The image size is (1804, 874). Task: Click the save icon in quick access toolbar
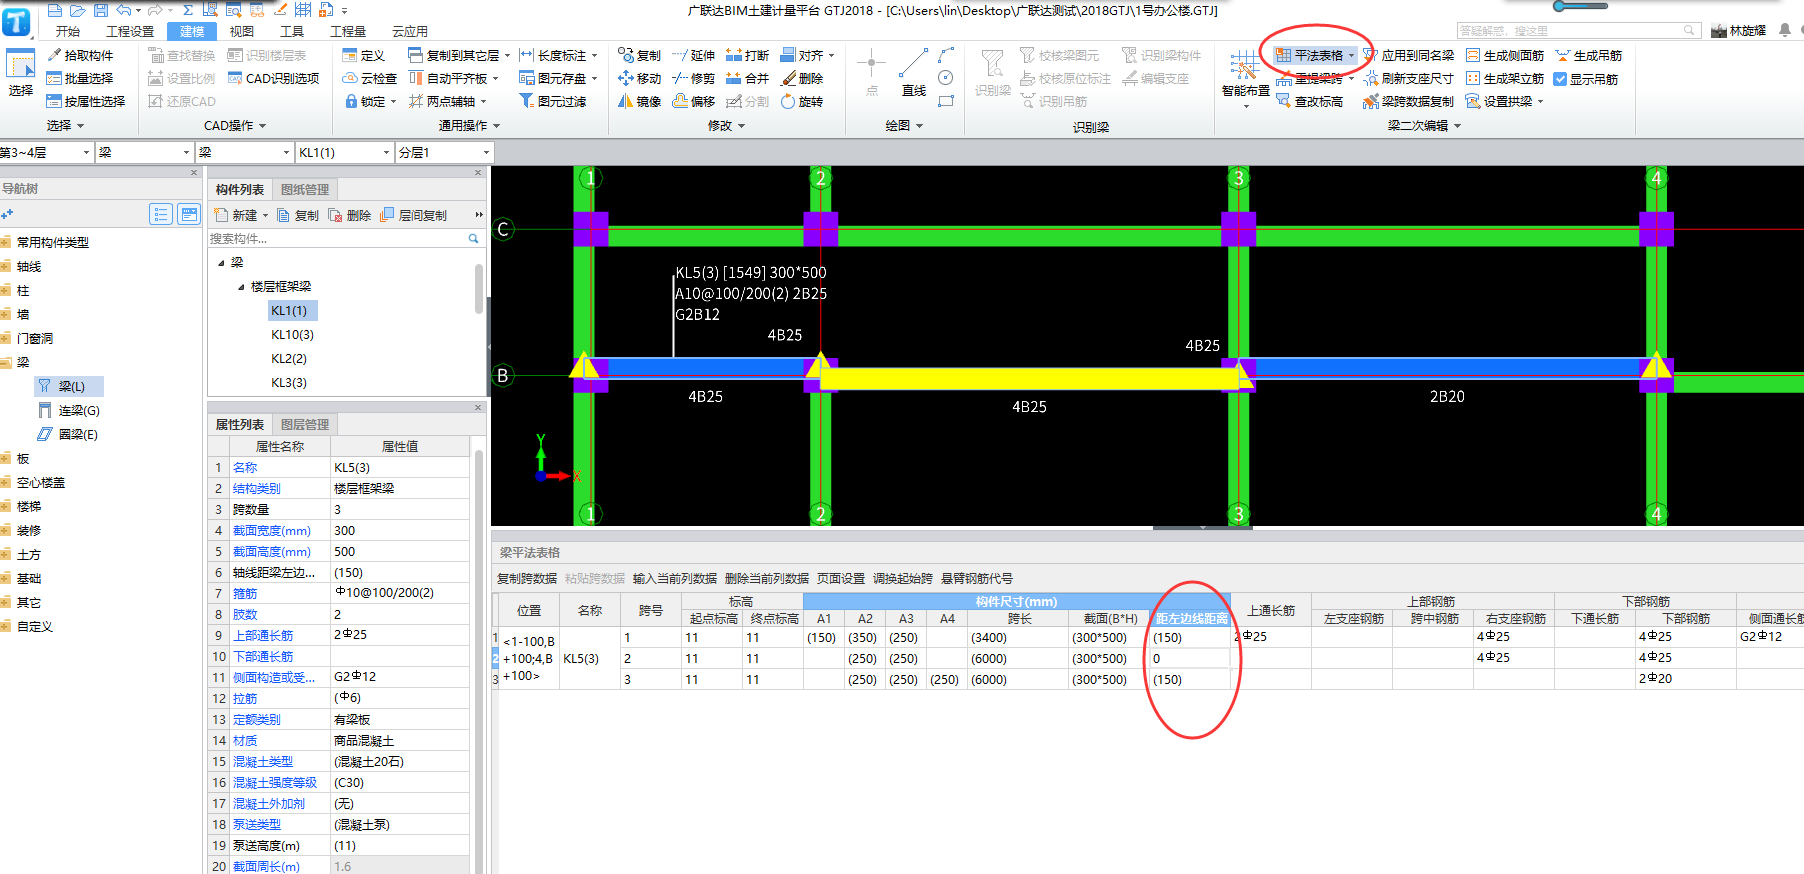pos(101,10)
